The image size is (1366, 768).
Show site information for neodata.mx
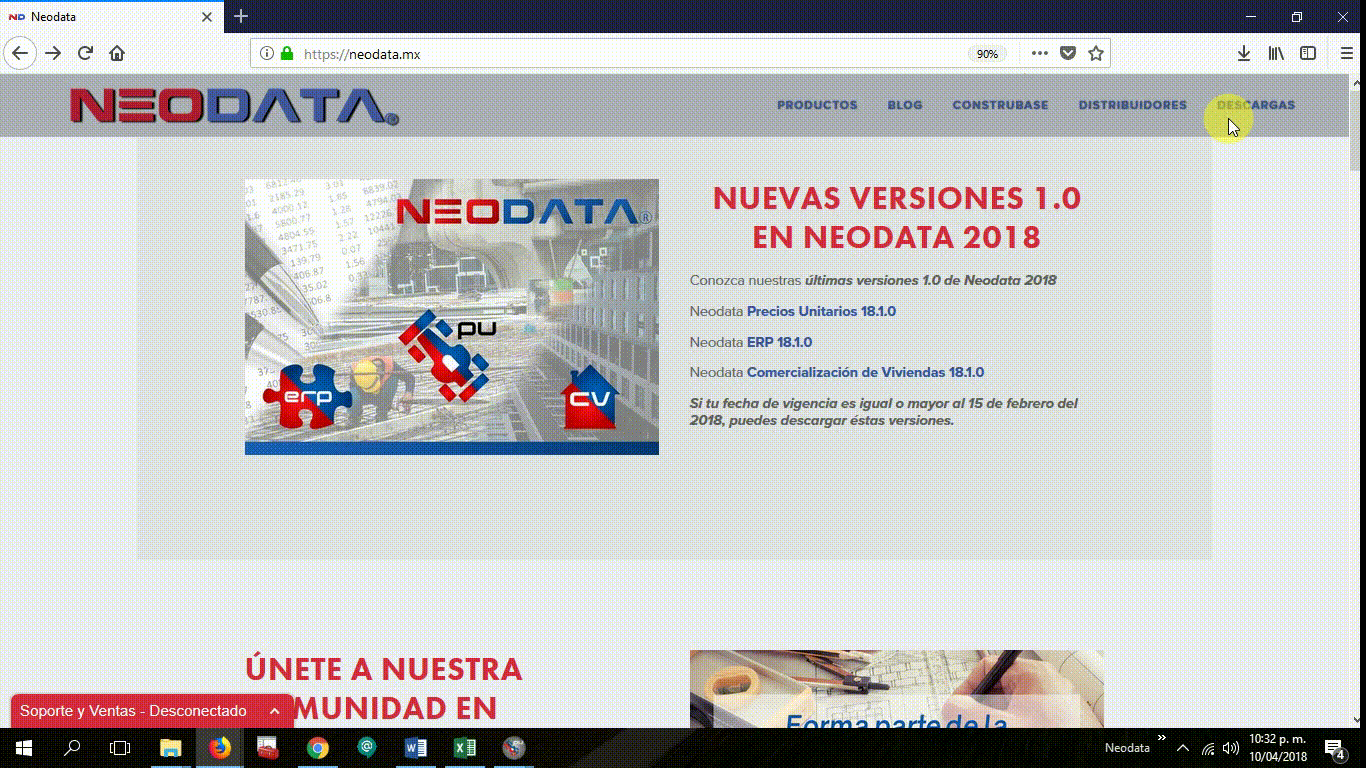pyautogui.click(x=266, y=54)
